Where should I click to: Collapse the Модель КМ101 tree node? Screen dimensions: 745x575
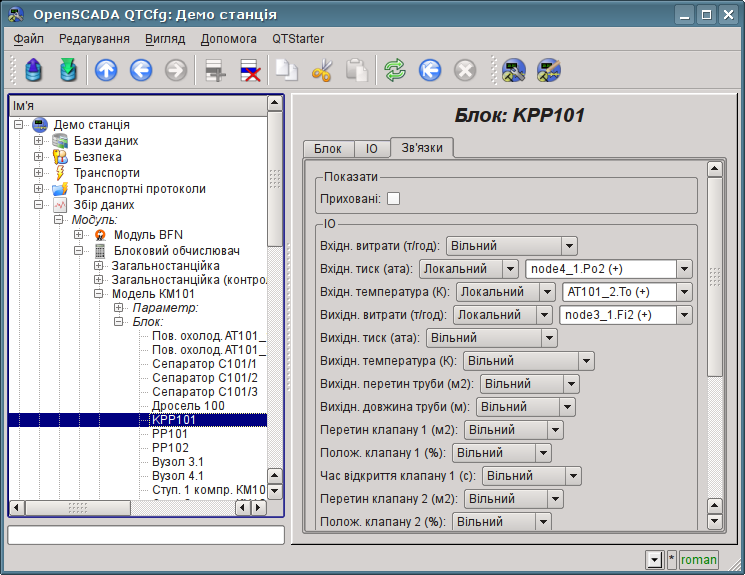point(99,295)
